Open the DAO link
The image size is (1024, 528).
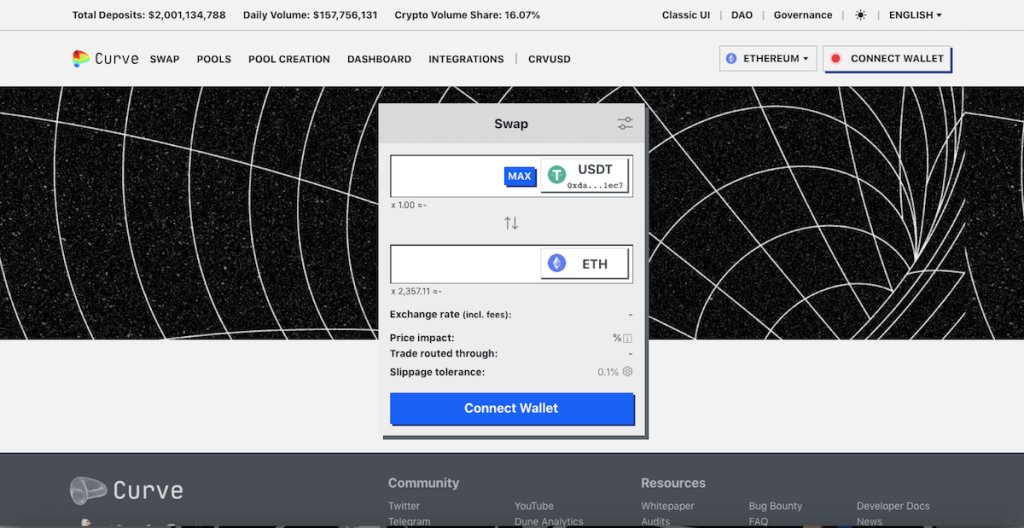coord(742,15)
